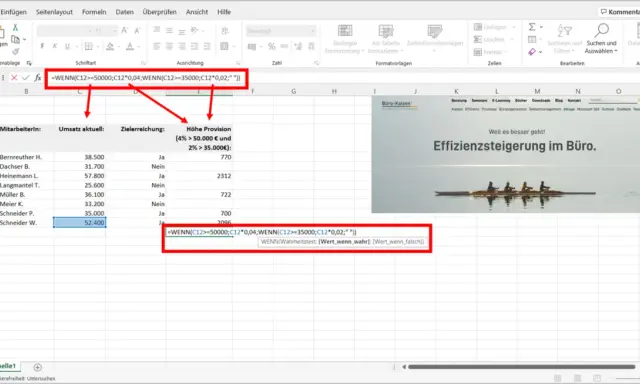Select the Format Painter brush
This screenshot has width=640, height=384.
[x=16, y=51]
